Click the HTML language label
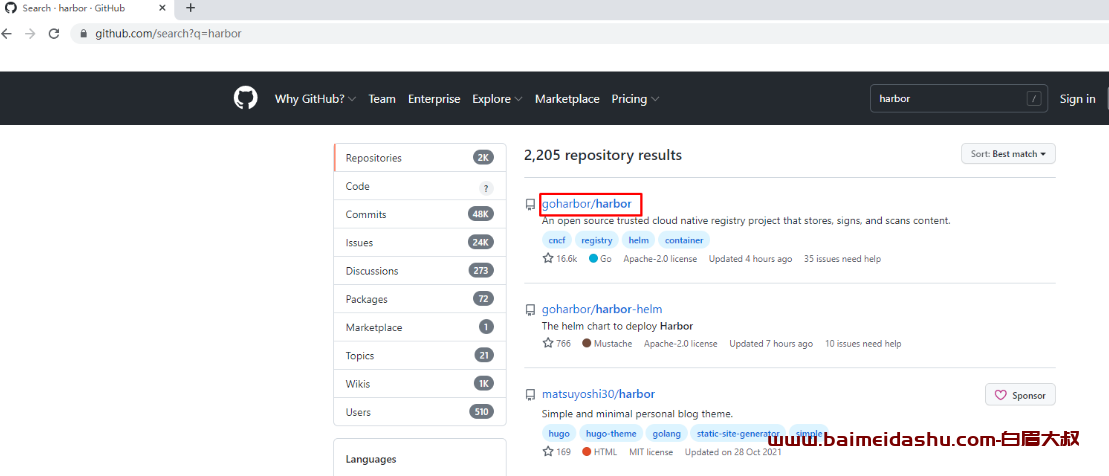1109x476 pixels. (x=599, y=451)
